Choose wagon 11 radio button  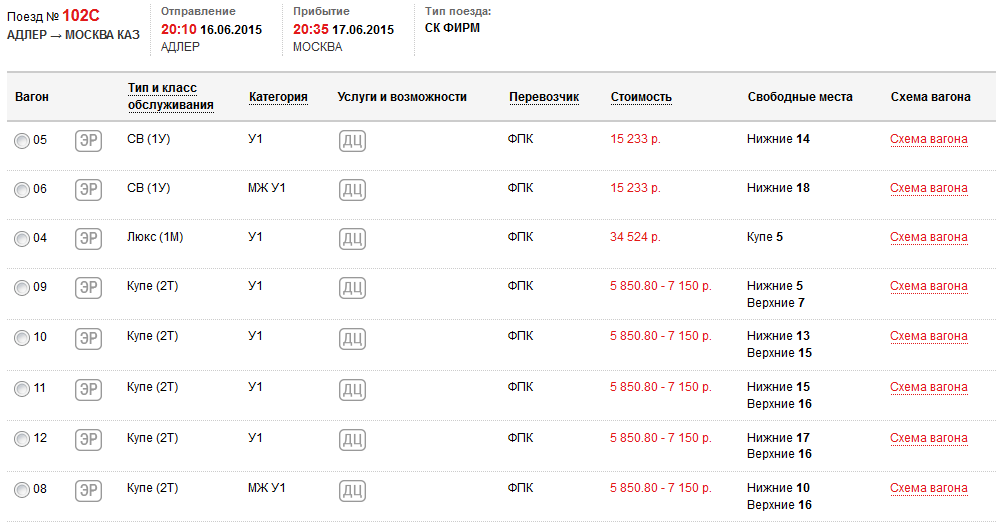22,389
